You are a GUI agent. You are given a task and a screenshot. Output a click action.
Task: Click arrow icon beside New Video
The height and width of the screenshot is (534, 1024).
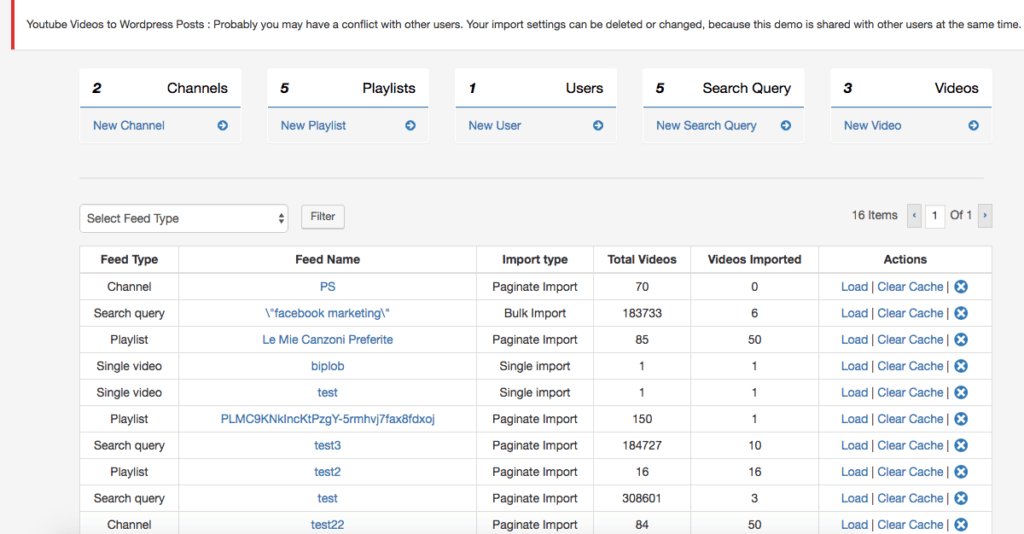pyautogui.click(x=974, y=125)
